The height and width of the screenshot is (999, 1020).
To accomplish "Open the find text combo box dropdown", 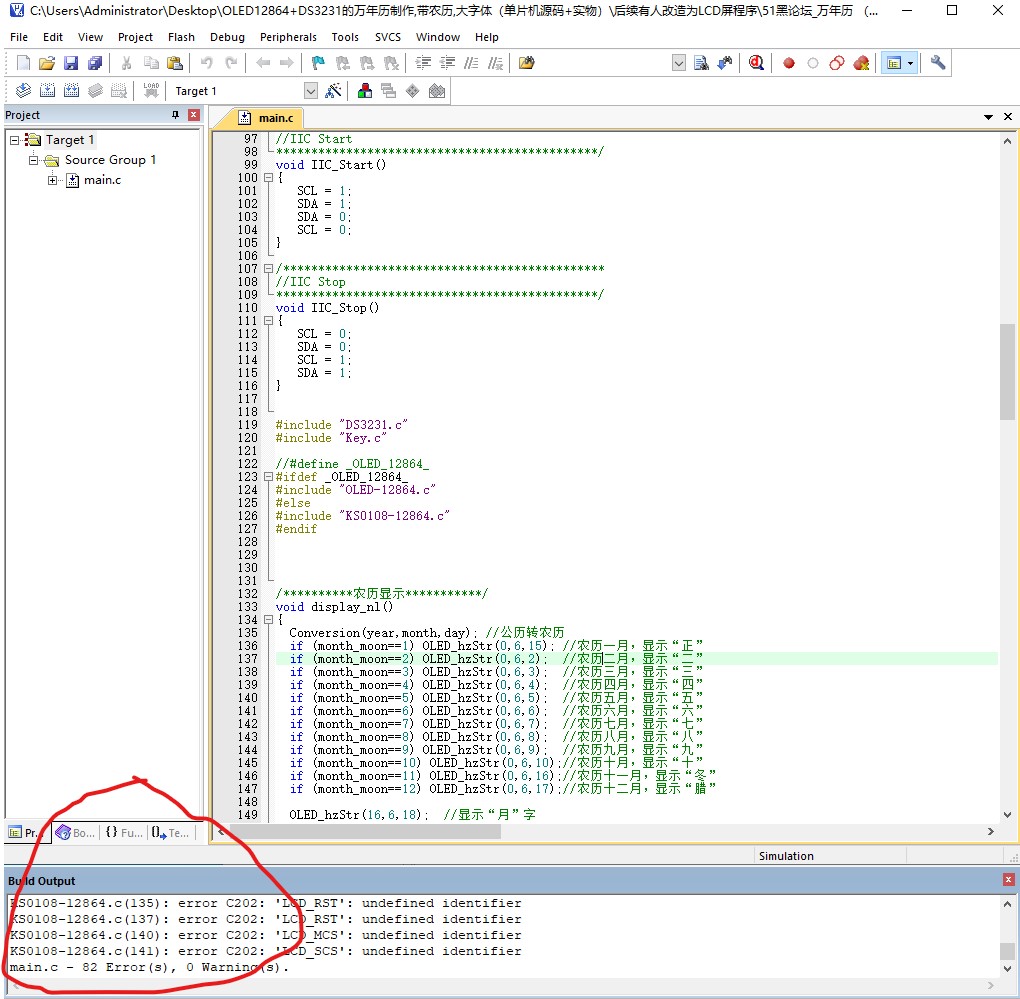I will click(678, 63).
